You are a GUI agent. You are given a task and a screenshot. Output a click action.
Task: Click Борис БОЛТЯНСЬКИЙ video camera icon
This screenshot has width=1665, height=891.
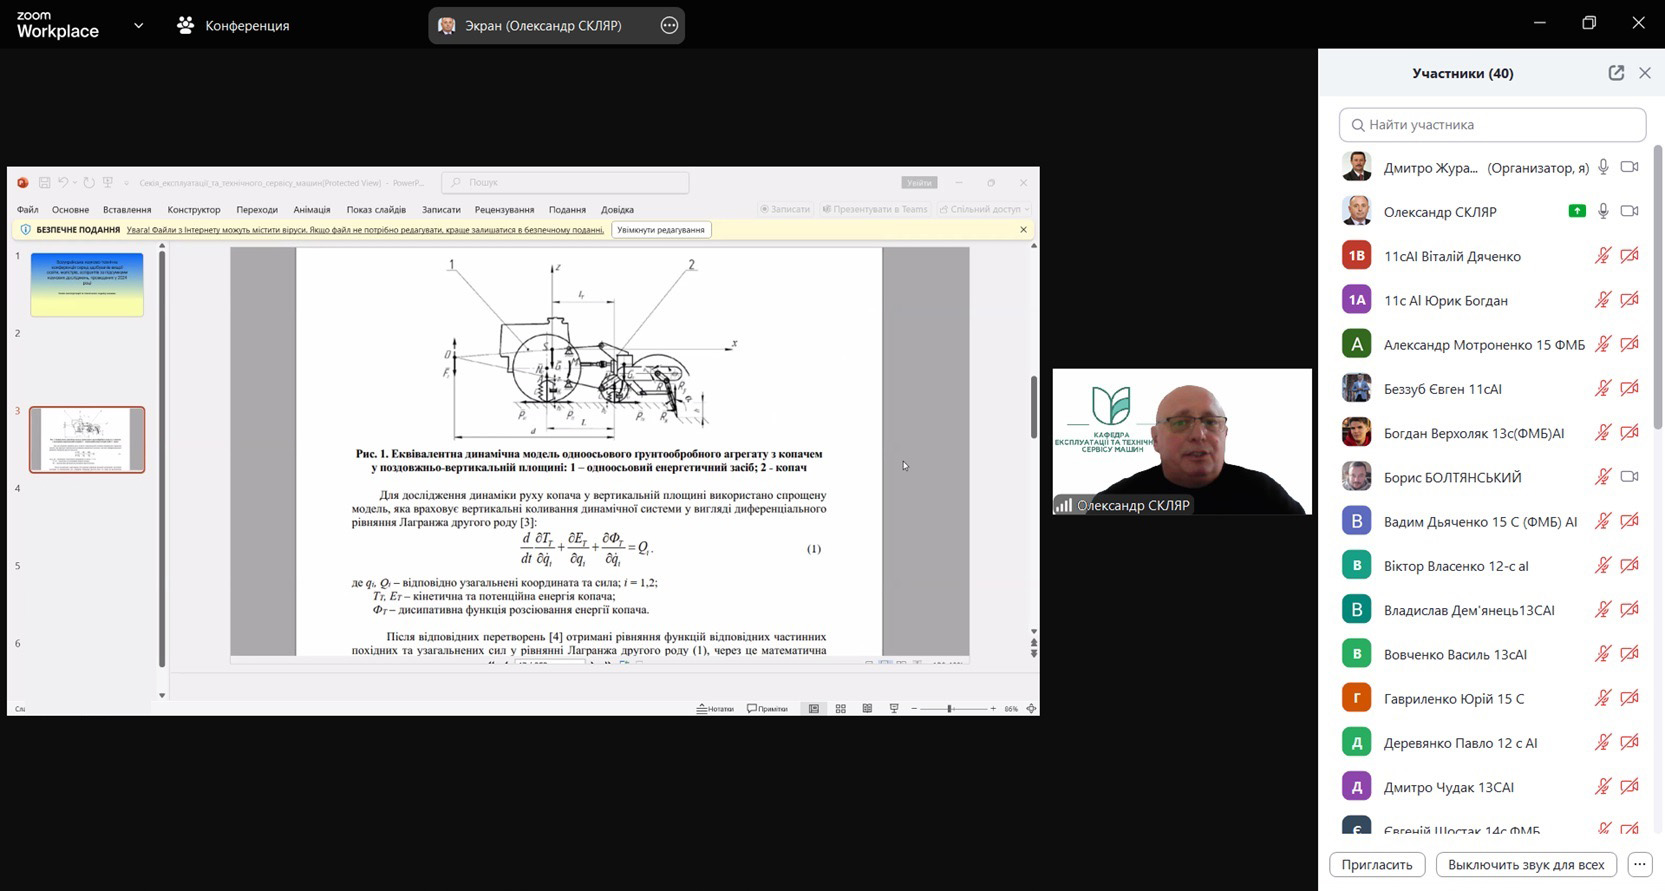[x=1629, y=477]
